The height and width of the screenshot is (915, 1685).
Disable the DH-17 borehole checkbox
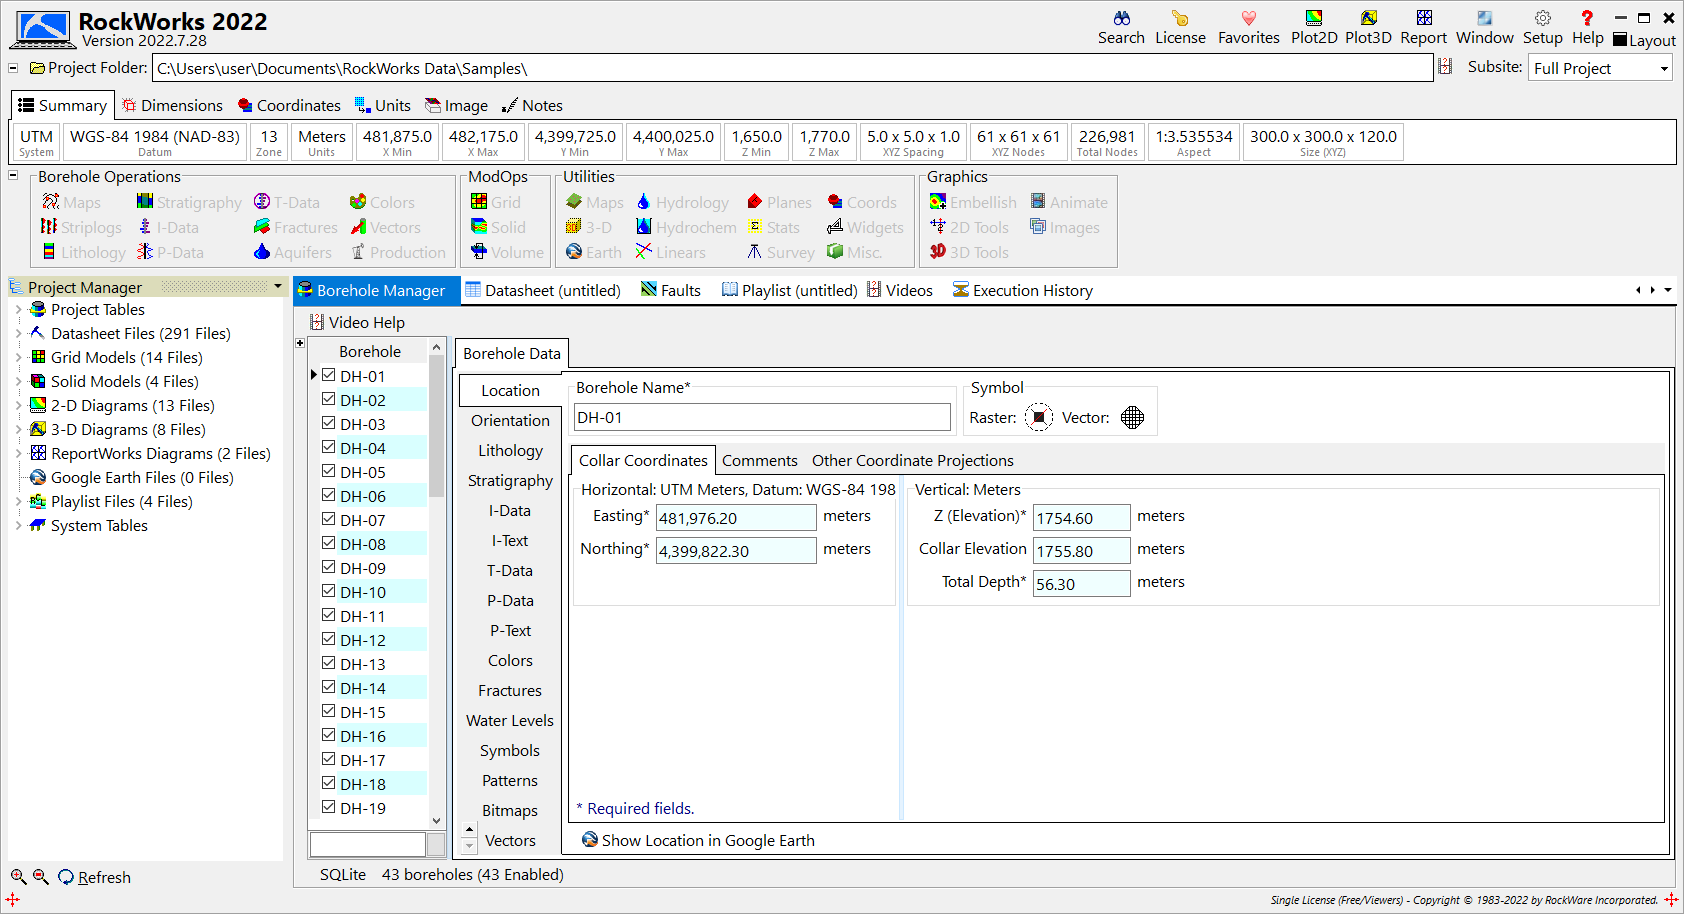pos(328,759)
